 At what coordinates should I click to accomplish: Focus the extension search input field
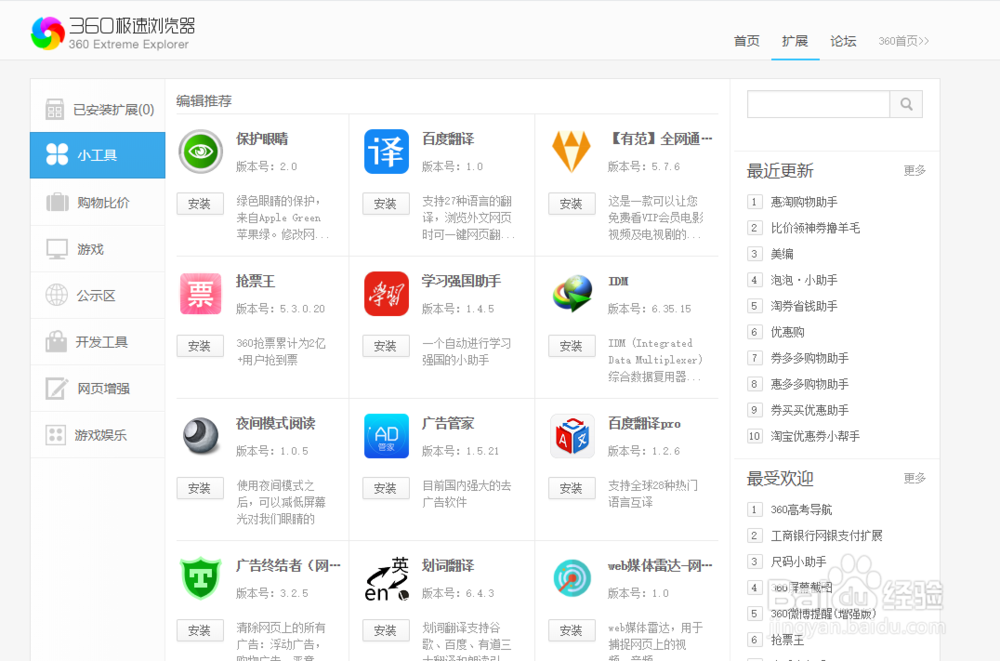point(818,104)
